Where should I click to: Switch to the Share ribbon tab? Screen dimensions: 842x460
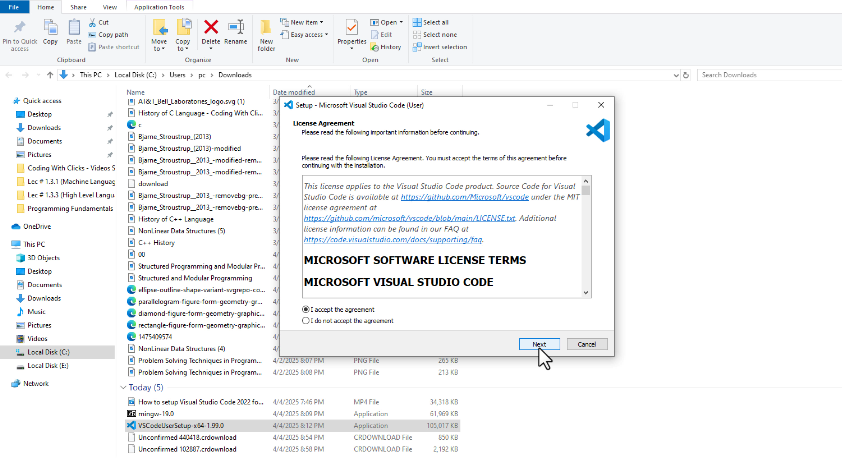(x=78, y=7)
